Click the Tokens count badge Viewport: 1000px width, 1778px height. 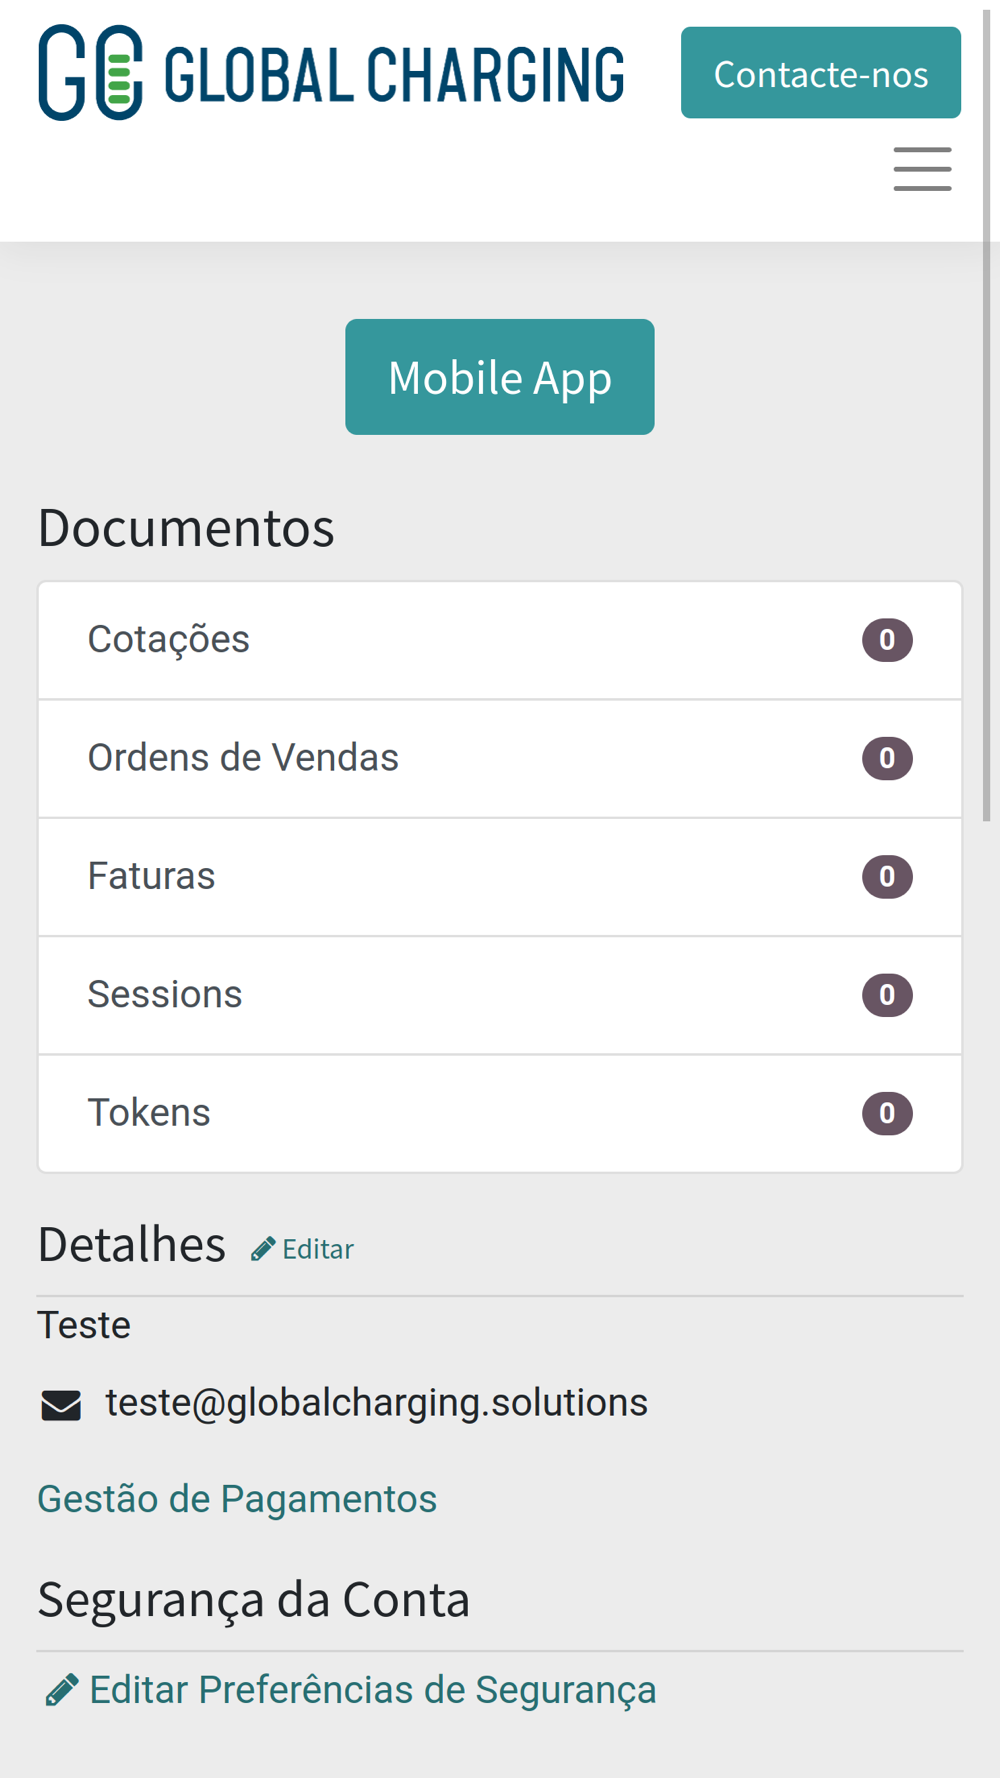(x=887, y=1113)
